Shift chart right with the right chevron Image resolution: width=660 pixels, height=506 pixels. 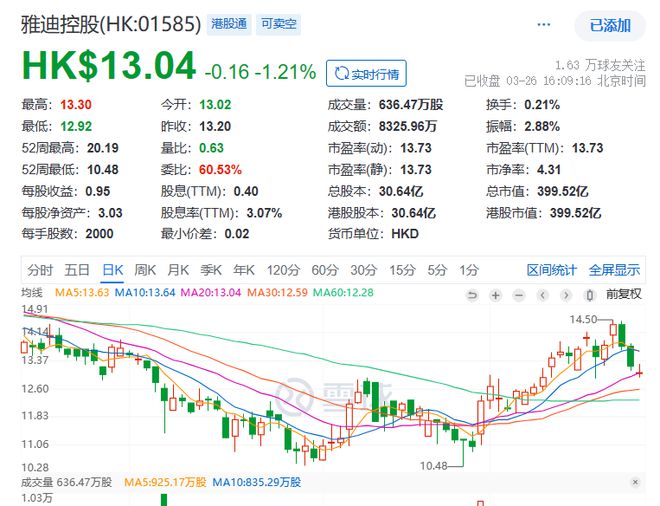tap(566, 296)
